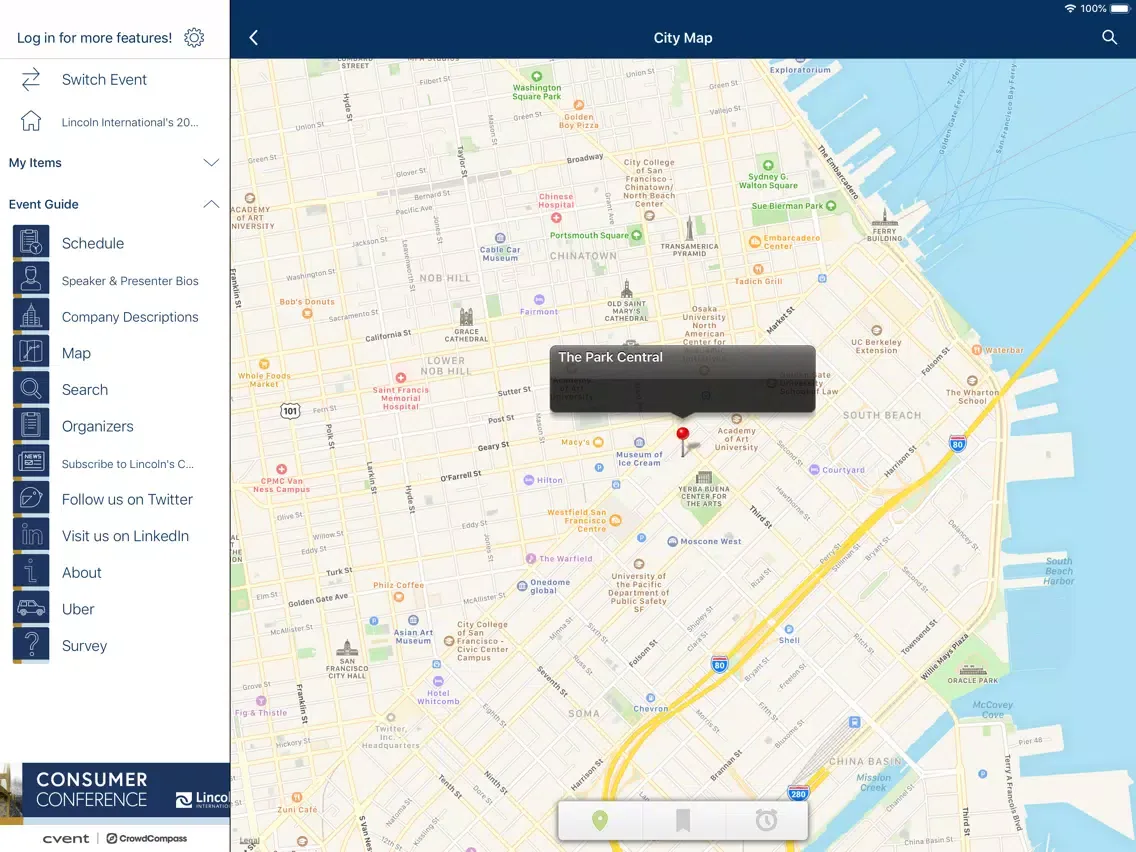Open the Schedule icon
Image resolution: width=1136 pixels, height=852 pixels.
(31, 242)
